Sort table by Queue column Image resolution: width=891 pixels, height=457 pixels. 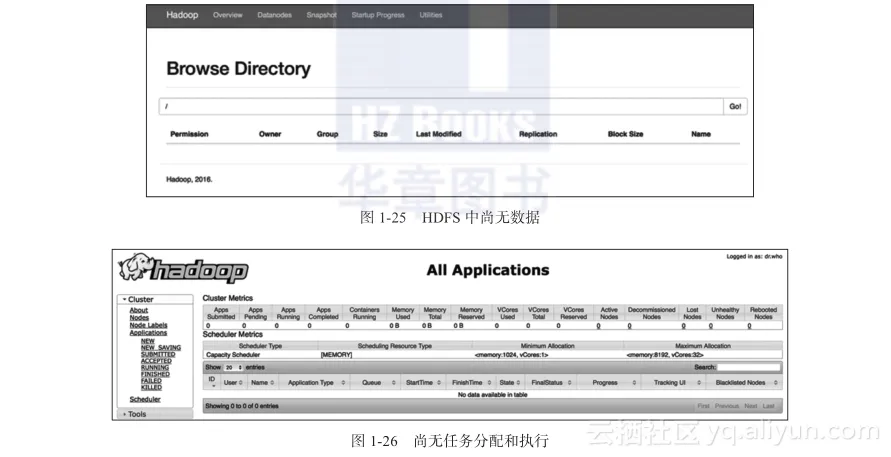click(x=376, y=383)
